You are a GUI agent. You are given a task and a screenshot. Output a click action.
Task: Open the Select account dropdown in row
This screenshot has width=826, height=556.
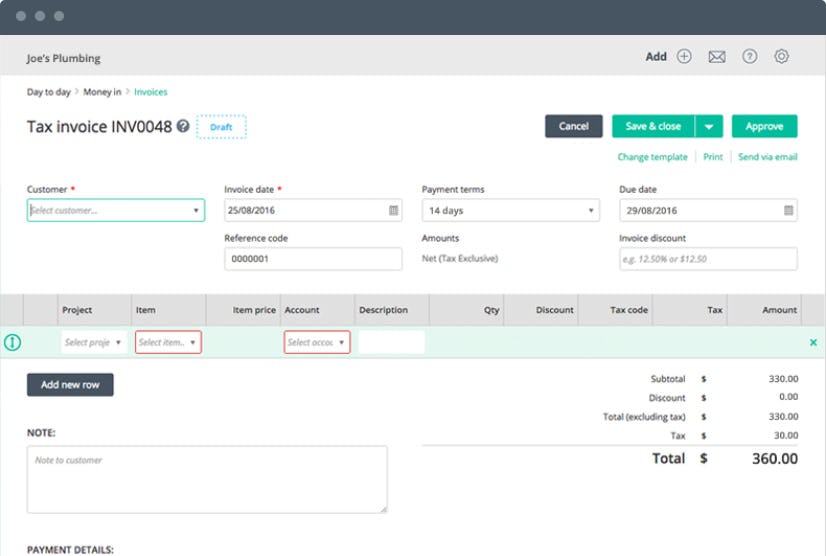point(317,343)
